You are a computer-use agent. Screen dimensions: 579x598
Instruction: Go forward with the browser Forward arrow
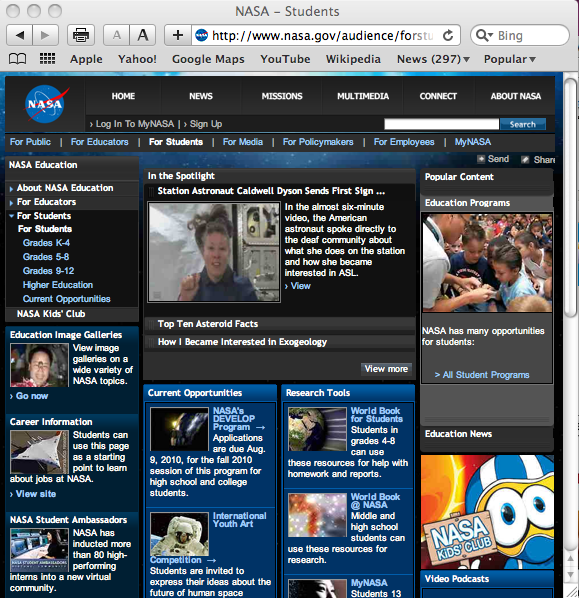point(45,35)
